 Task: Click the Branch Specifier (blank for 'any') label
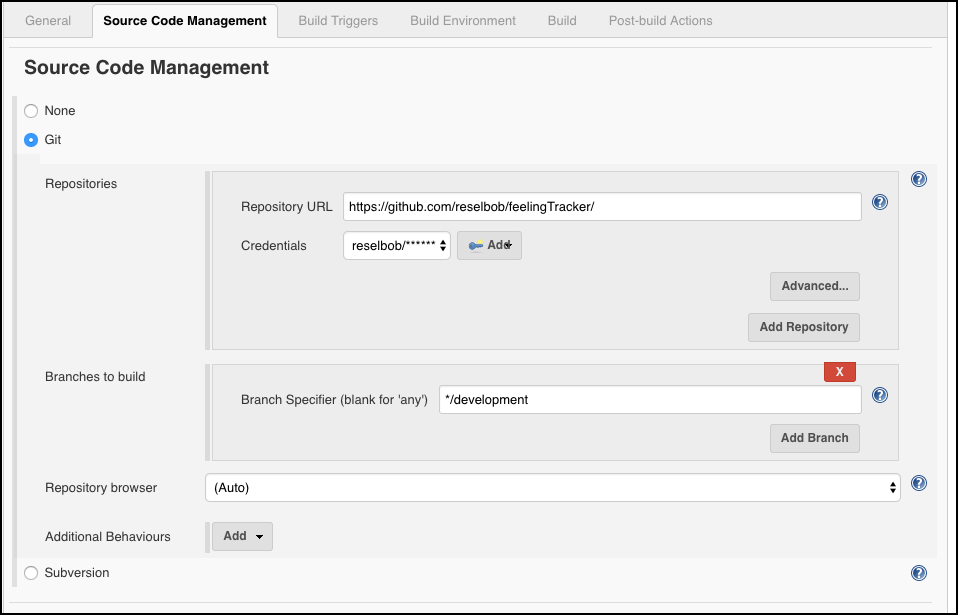[334, 400]
